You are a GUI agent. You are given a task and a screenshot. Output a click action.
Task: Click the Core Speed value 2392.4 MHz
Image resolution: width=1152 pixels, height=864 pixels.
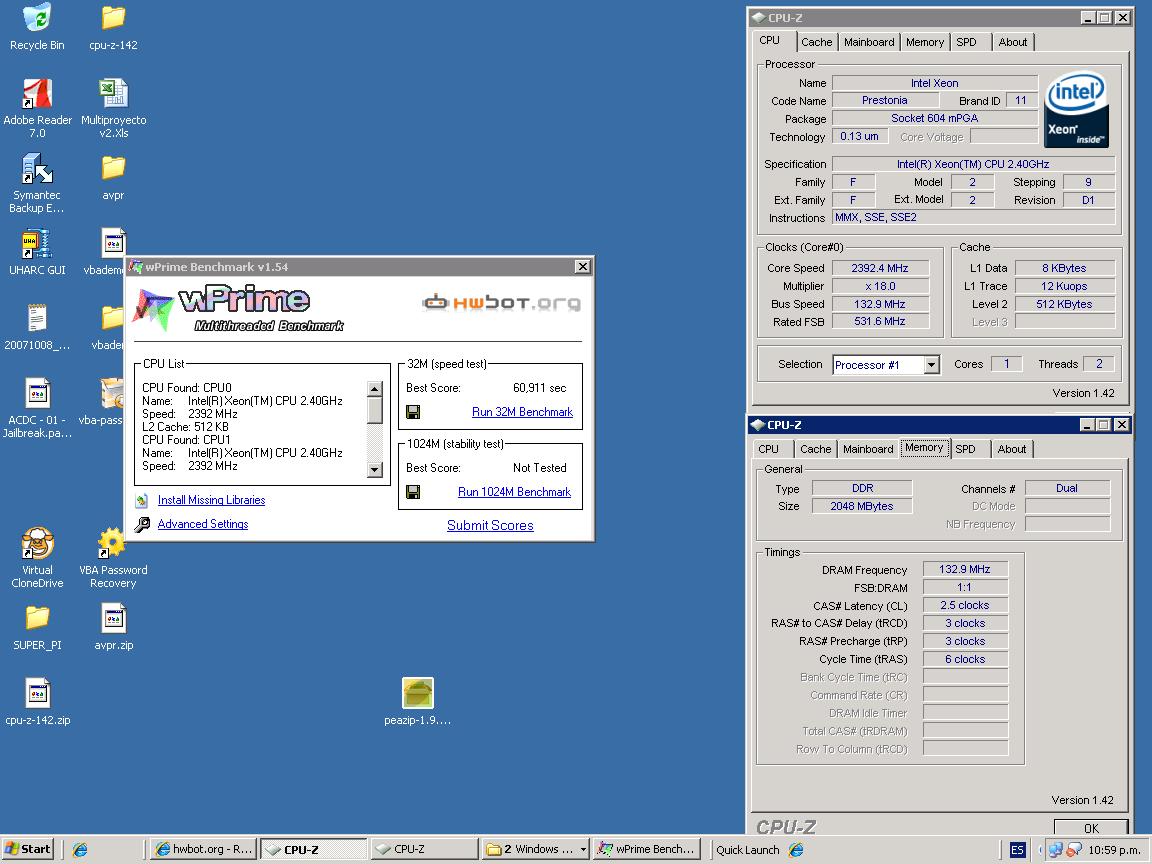point(880,268)
